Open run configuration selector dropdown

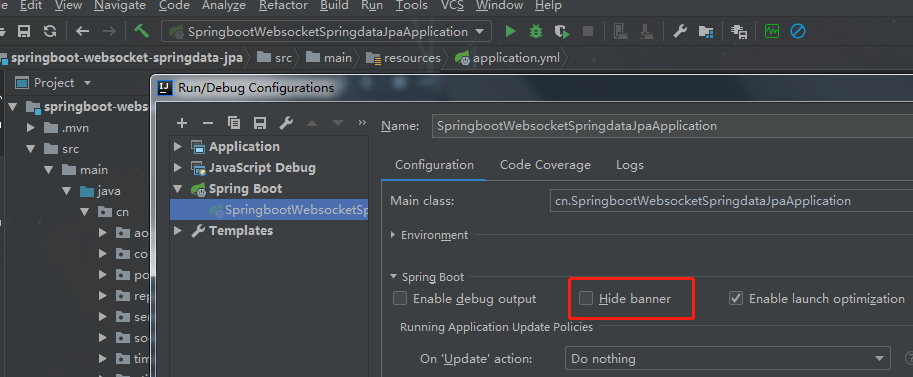326,31
